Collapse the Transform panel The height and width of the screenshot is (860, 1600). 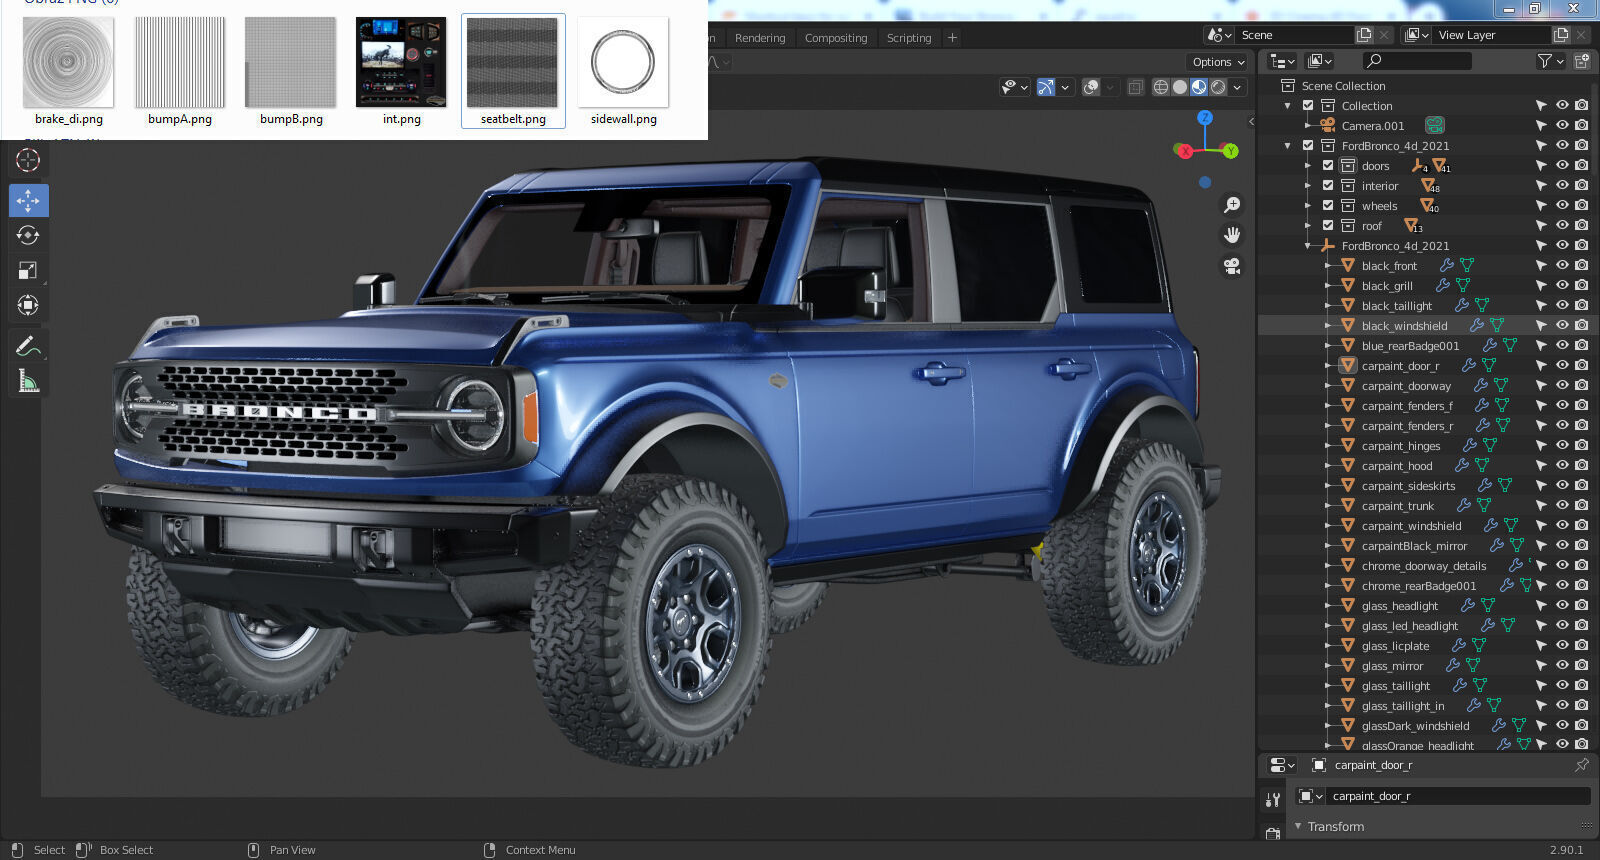point(1298,827)
